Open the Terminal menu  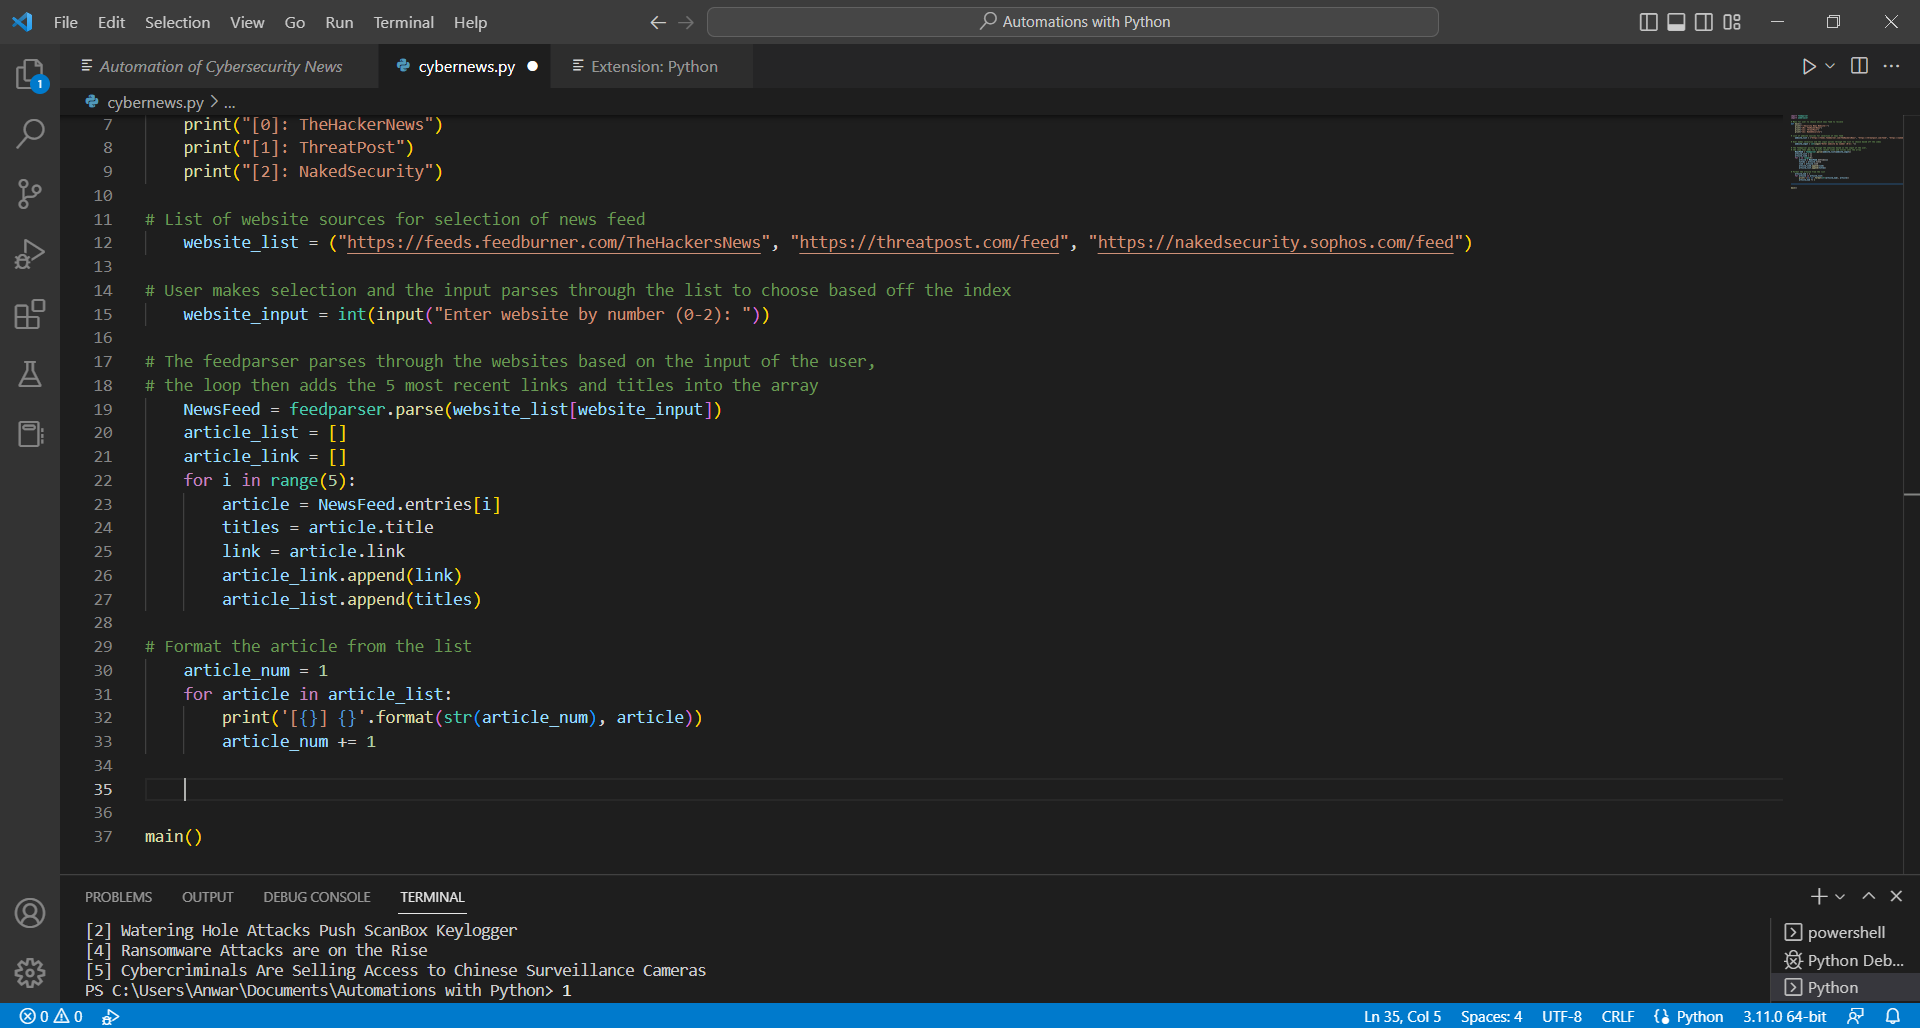pyautogui.click(x=403, y=22)
